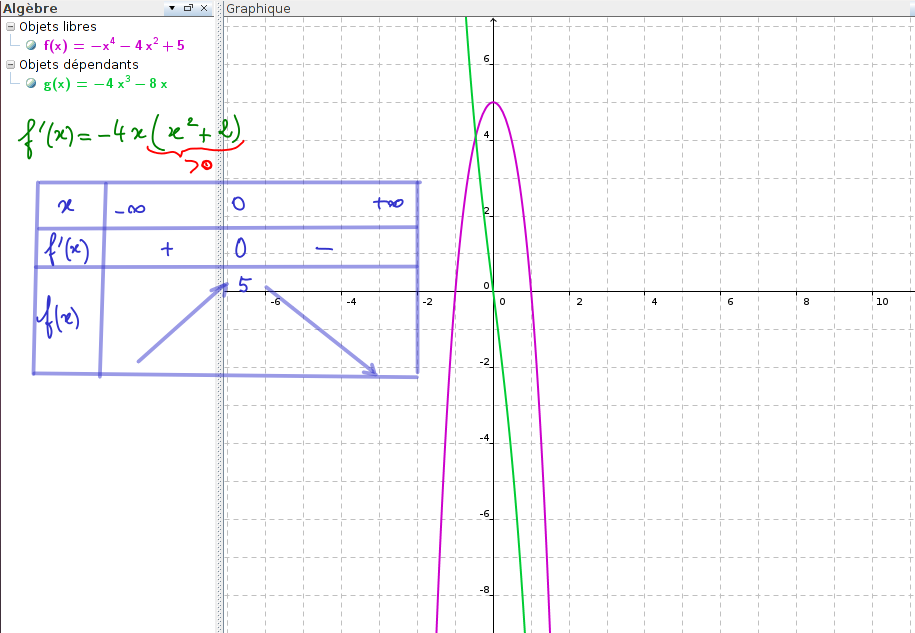This screenshot has height=633, width=915.
Task: Click the Objets libres folder label
Action: coord(58,27)
